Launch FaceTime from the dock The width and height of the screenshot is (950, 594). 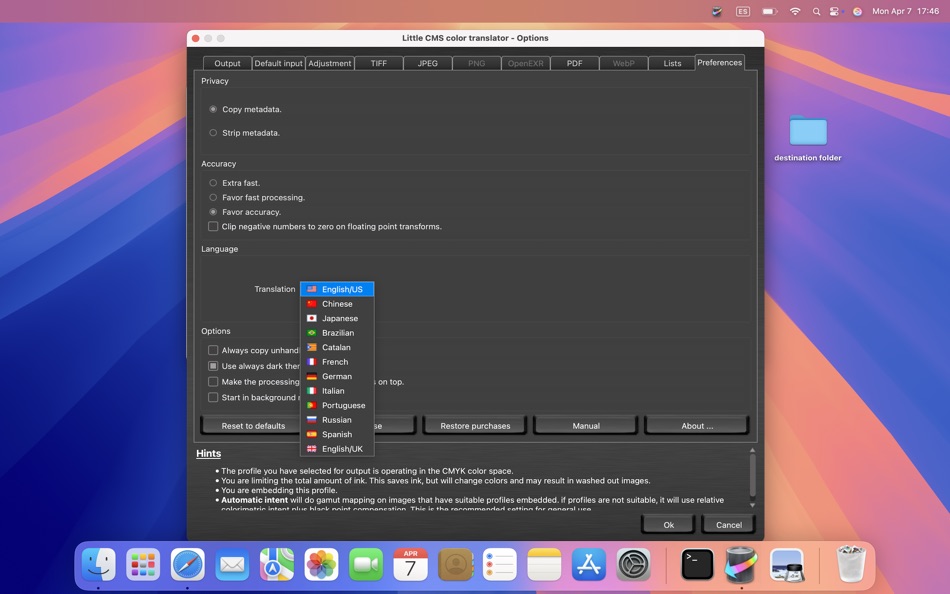(x=366, y=564)
